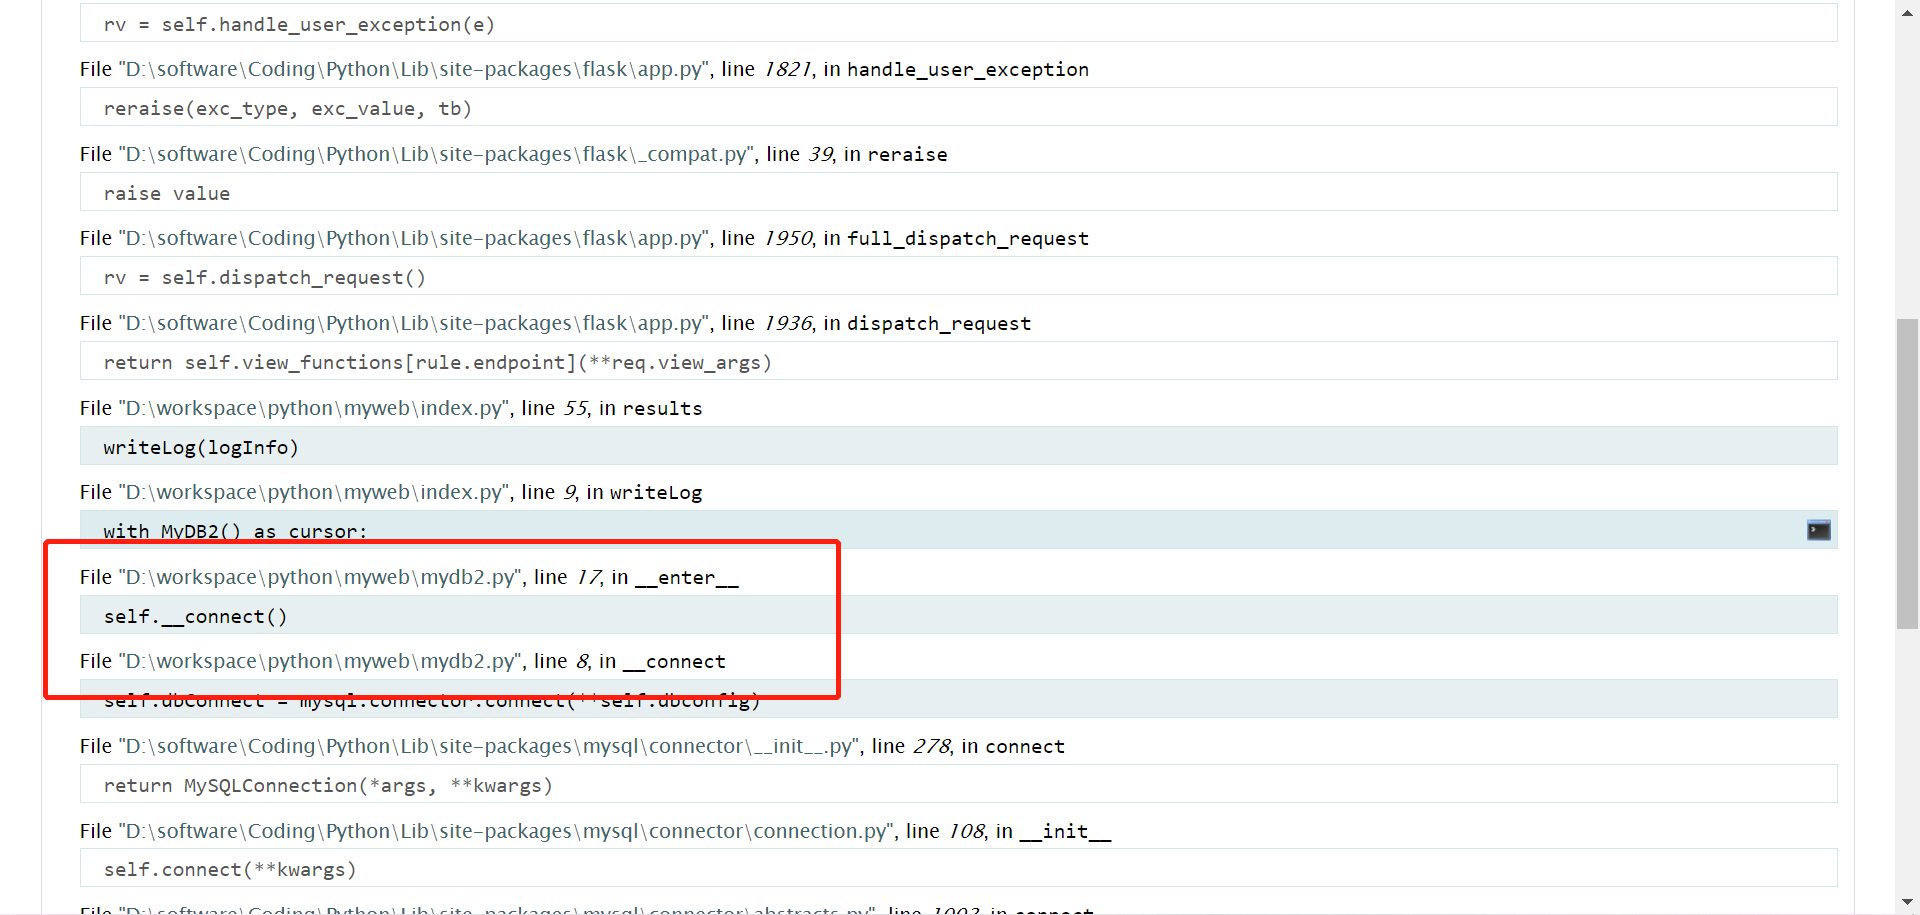1920x915 pixels.
Task: Click the function name '__connect' in the File line
Action: [674, 661]
